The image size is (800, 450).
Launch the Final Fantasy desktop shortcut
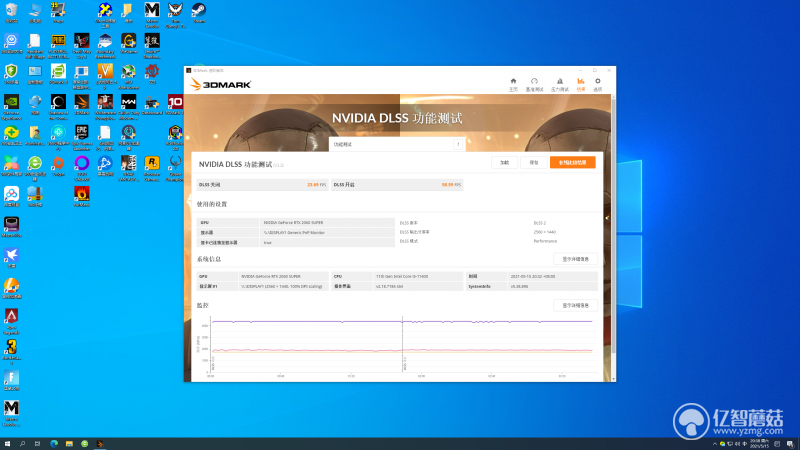pyautogui.click(x=129, y=167)
